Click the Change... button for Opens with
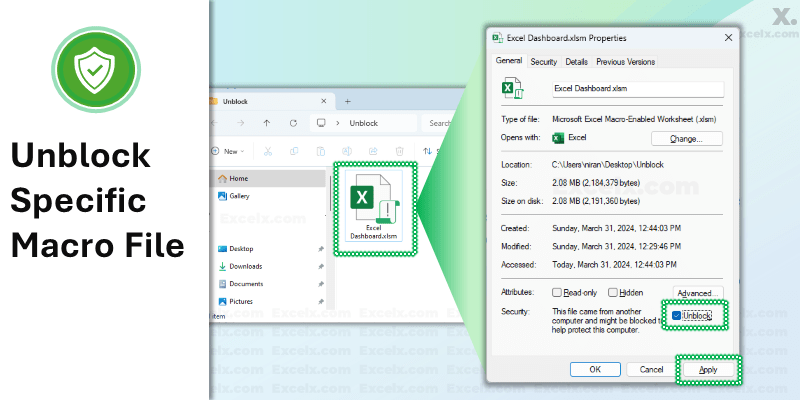800x400 pixels. [x=686, y=139]
